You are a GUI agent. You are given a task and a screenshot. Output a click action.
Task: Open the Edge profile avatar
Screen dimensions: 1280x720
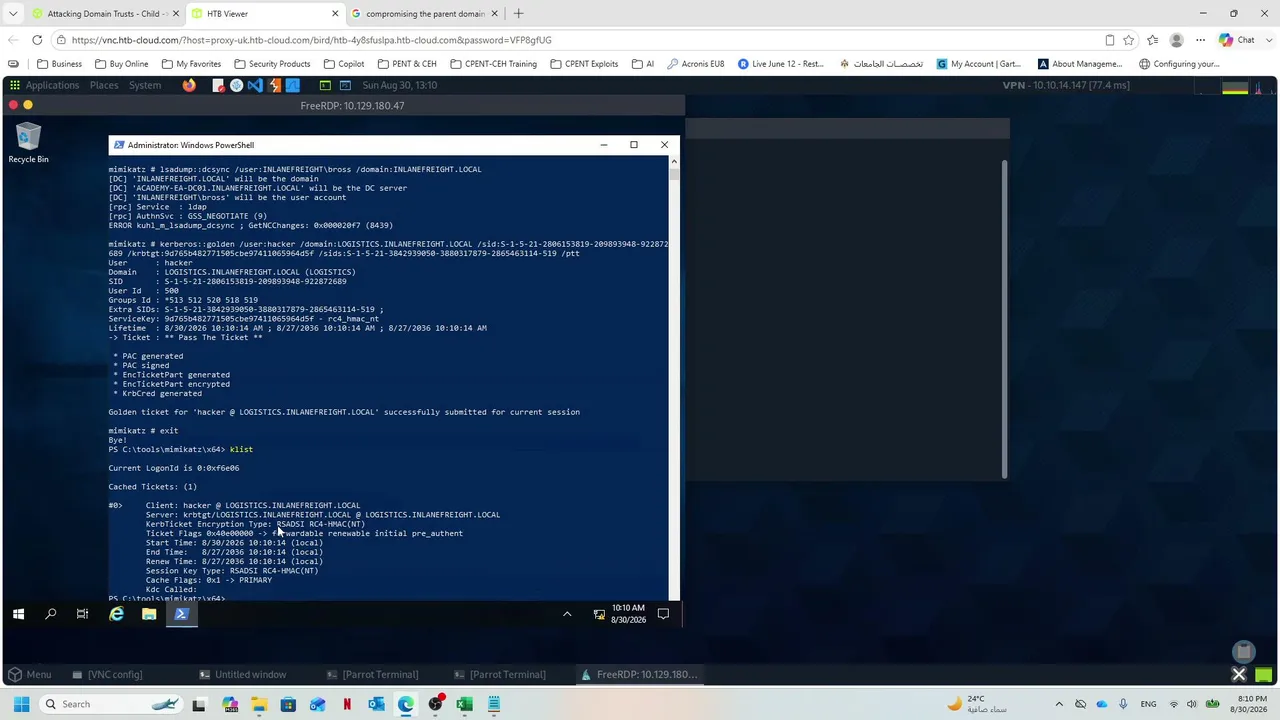pyautogui.click(x=1177, y=40)
